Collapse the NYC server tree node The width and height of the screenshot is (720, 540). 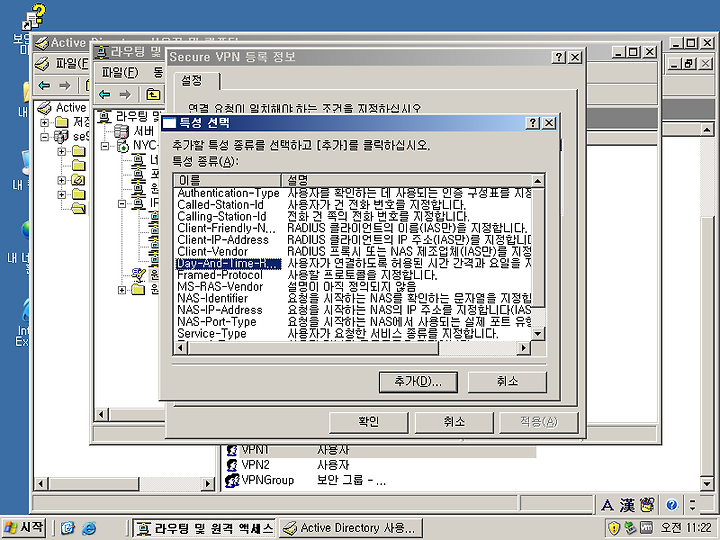click(105, 146)
